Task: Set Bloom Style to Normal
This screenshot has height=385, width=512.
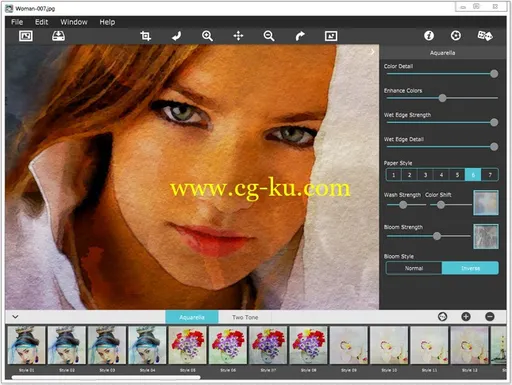Action: tap(414, 268)
